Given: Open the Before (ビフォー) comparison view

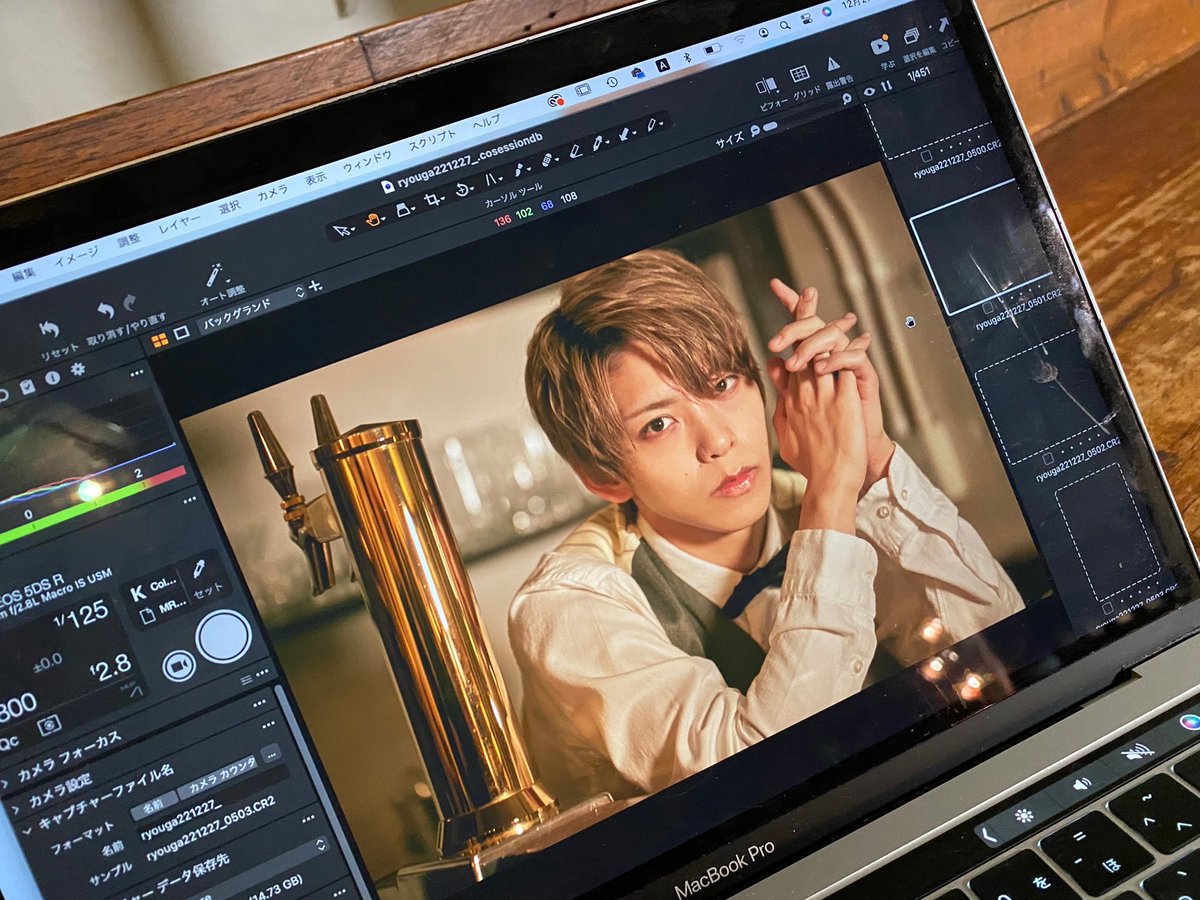Looking at the screenshot, I should (x=767, y=85).
